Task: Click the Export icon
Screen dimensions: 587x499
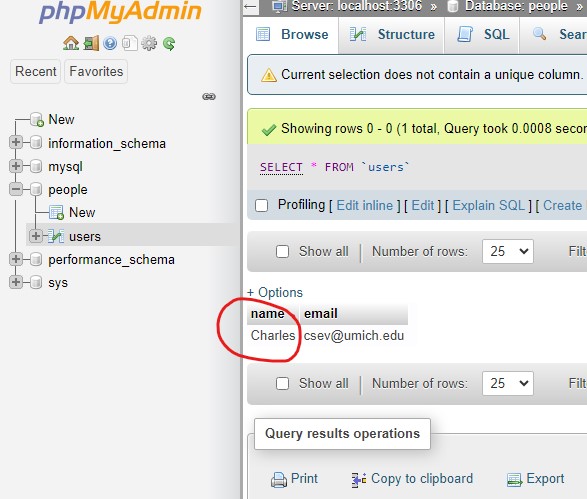Action: pos(515,480)
